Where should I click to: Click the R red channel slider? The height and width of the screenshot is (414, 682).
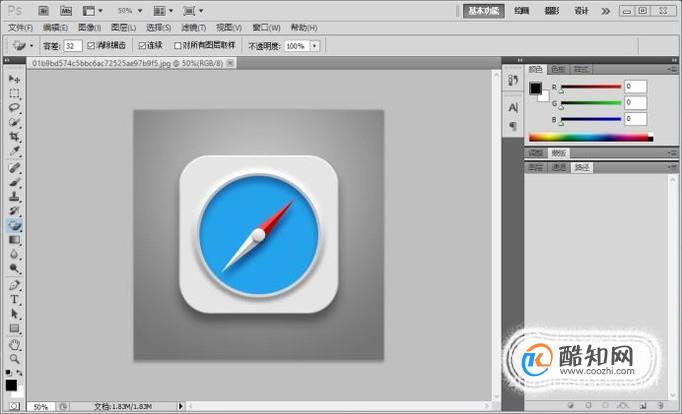pyautogui.click(x=591, y=87)
